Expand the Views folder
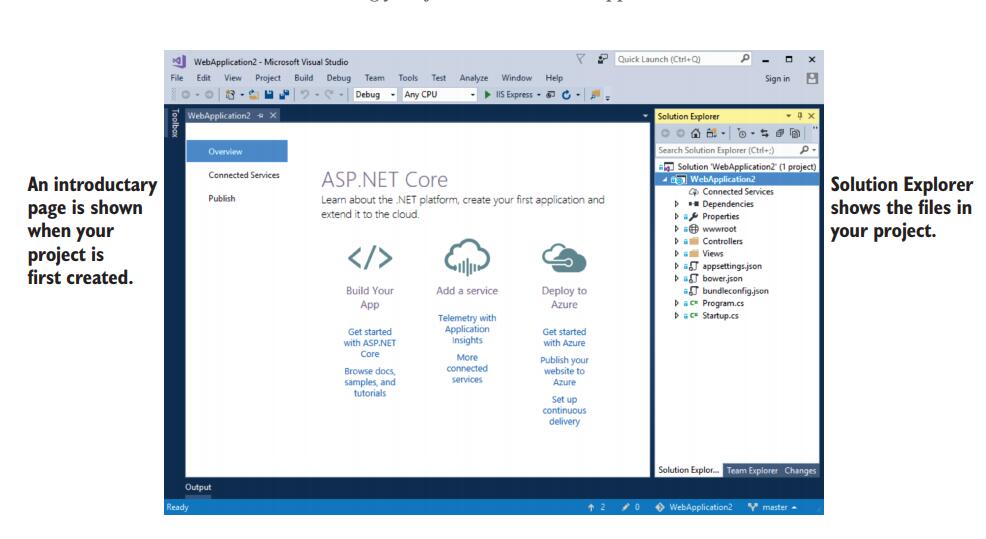Screen dimensions: 986x539 point(677,253)
